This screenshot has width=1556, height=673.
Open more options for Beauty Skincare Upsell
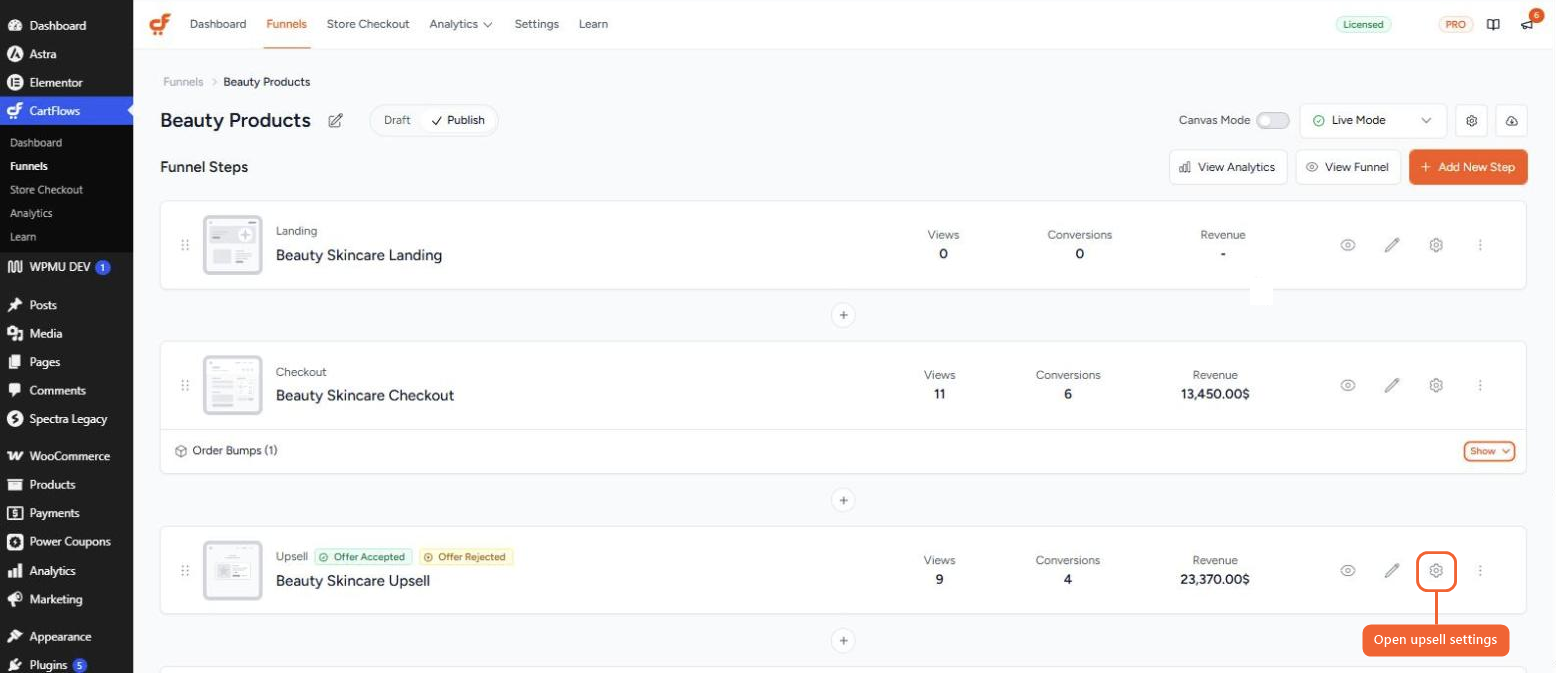coord(1480,570)
